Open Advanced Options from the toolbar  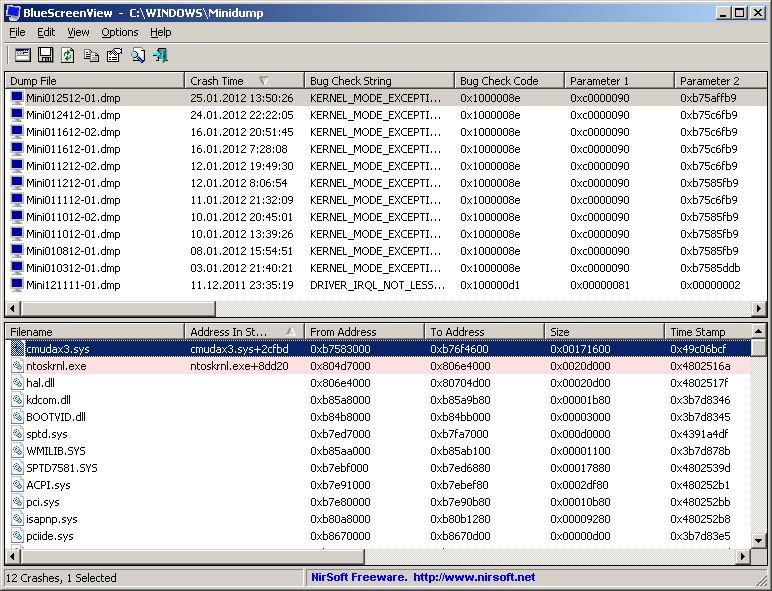(x=23, y=55)
